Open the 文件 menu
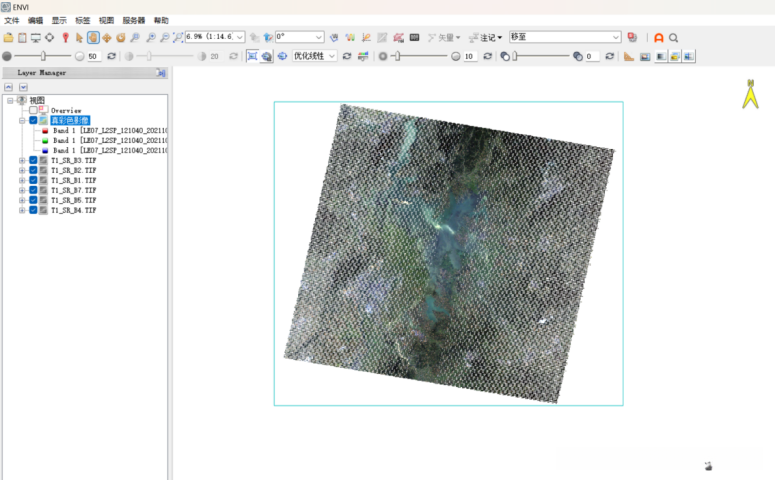Image resolution: width=775 pixels, height=480 pixels. pyautogui.click(x=12, y=20)
